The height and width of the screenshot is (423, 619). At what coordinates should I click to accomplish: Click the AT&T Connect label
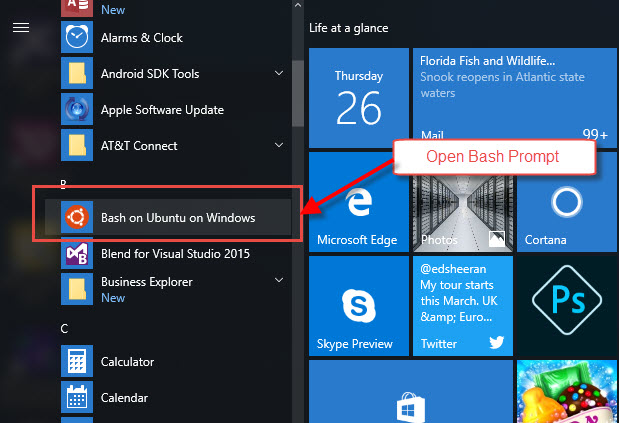click(139, 146)
